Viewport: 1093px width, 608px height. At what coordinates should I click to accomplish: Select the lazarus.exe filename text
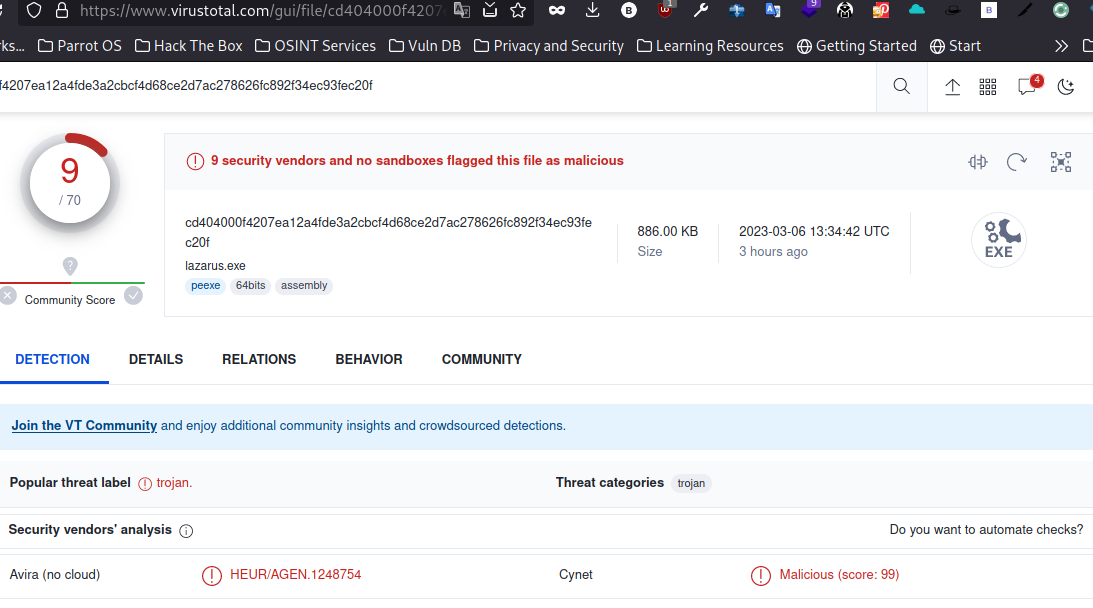point(215,266)
